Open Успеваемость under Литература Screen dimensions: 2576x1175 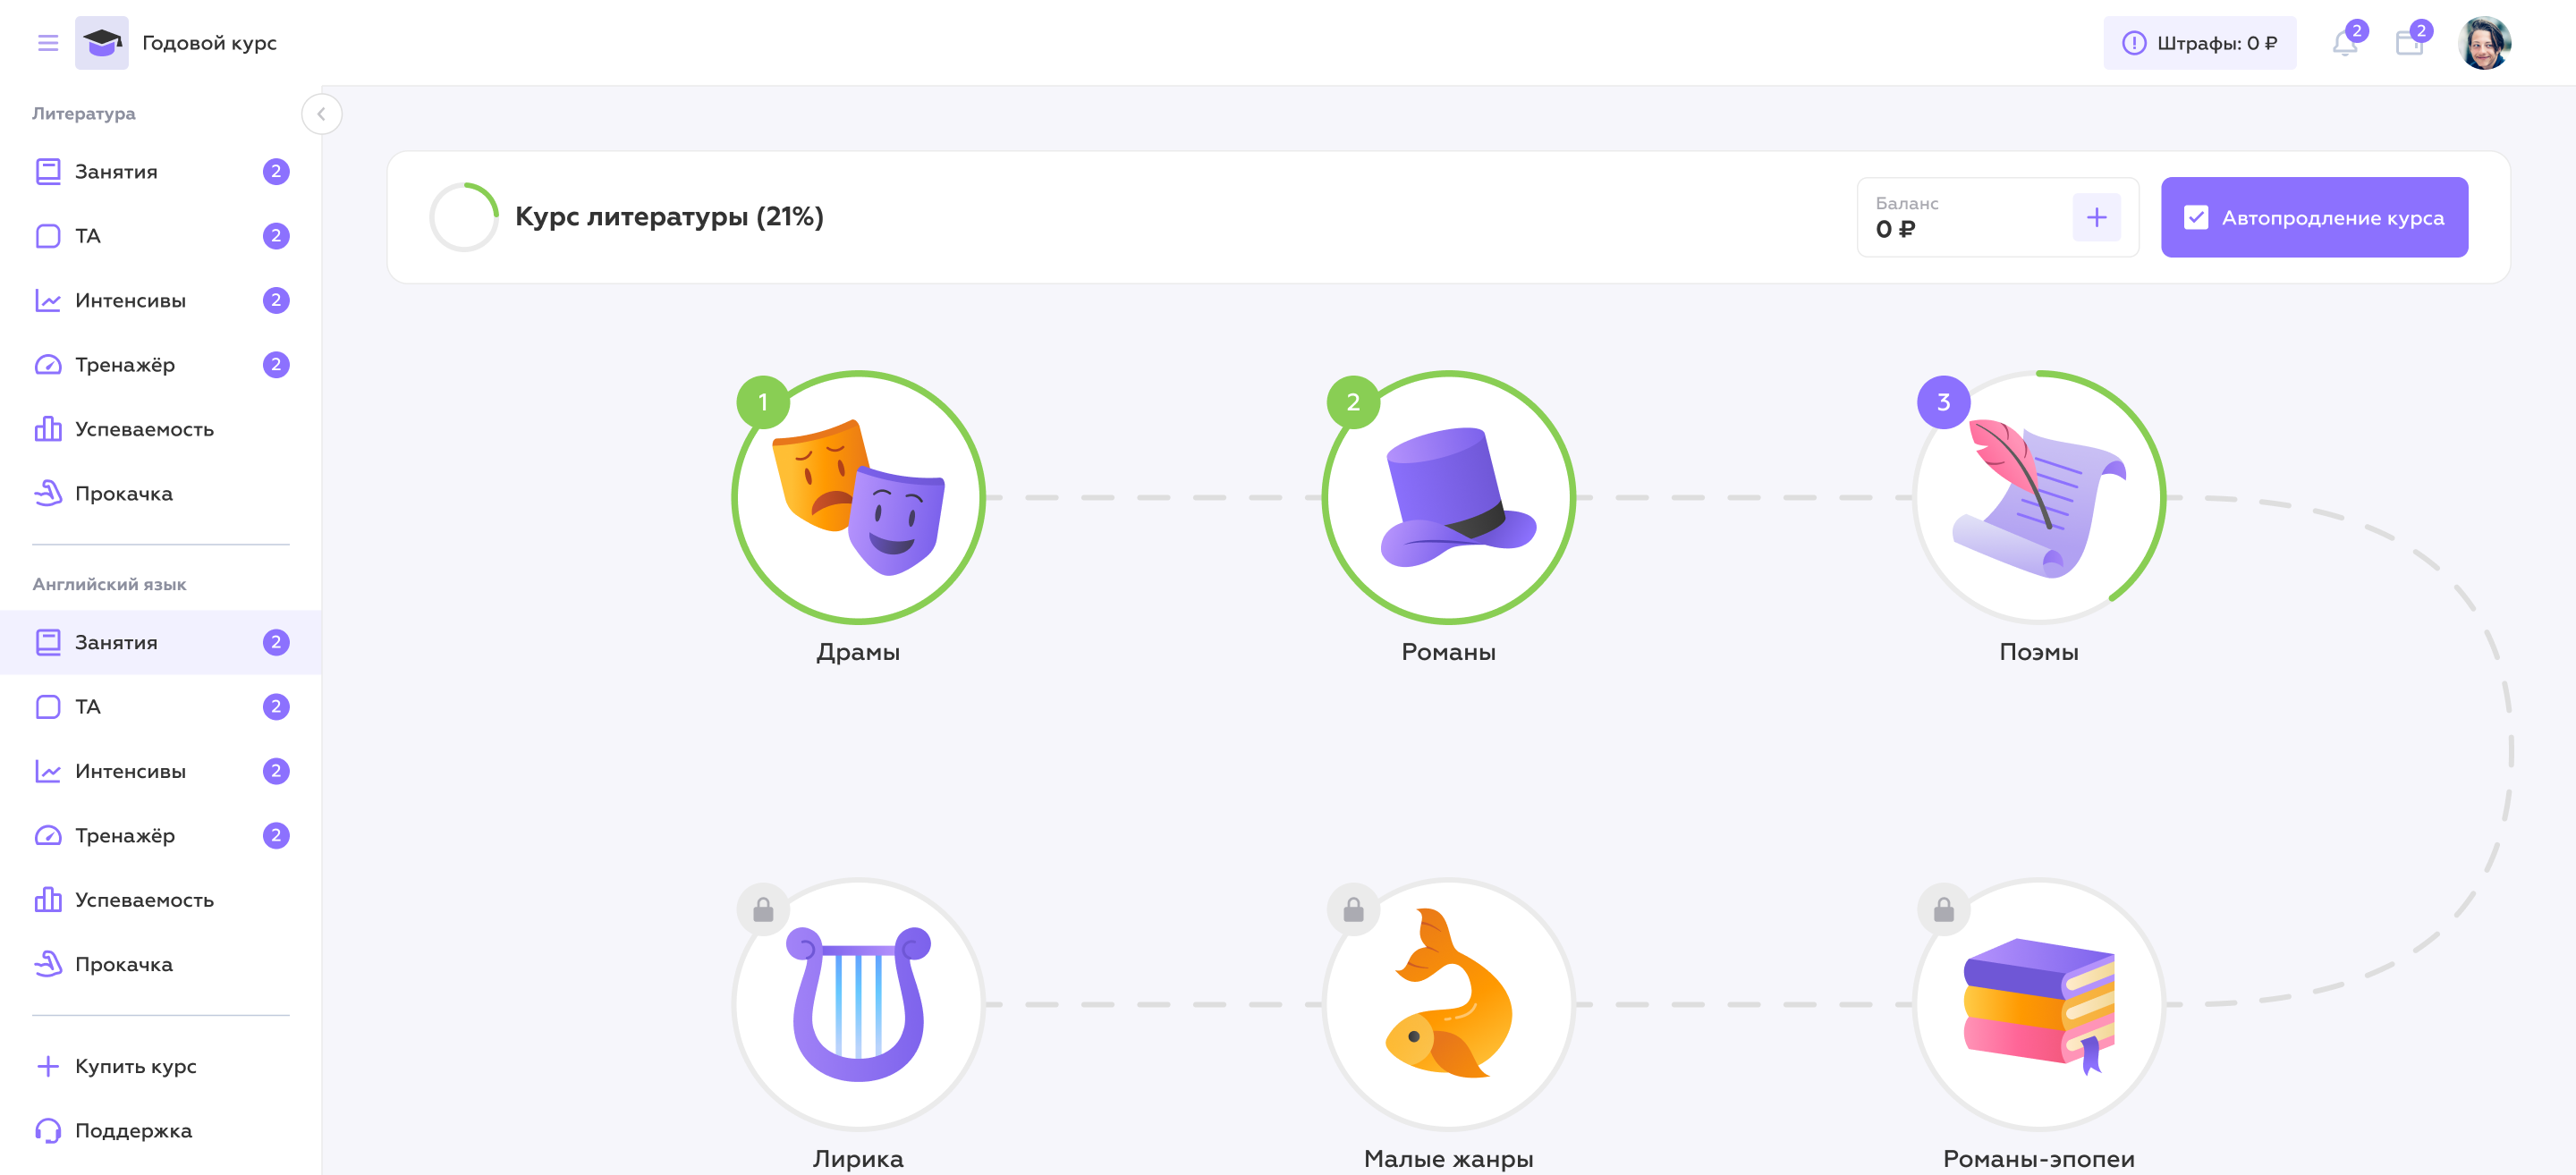click(x=144, y=429)
